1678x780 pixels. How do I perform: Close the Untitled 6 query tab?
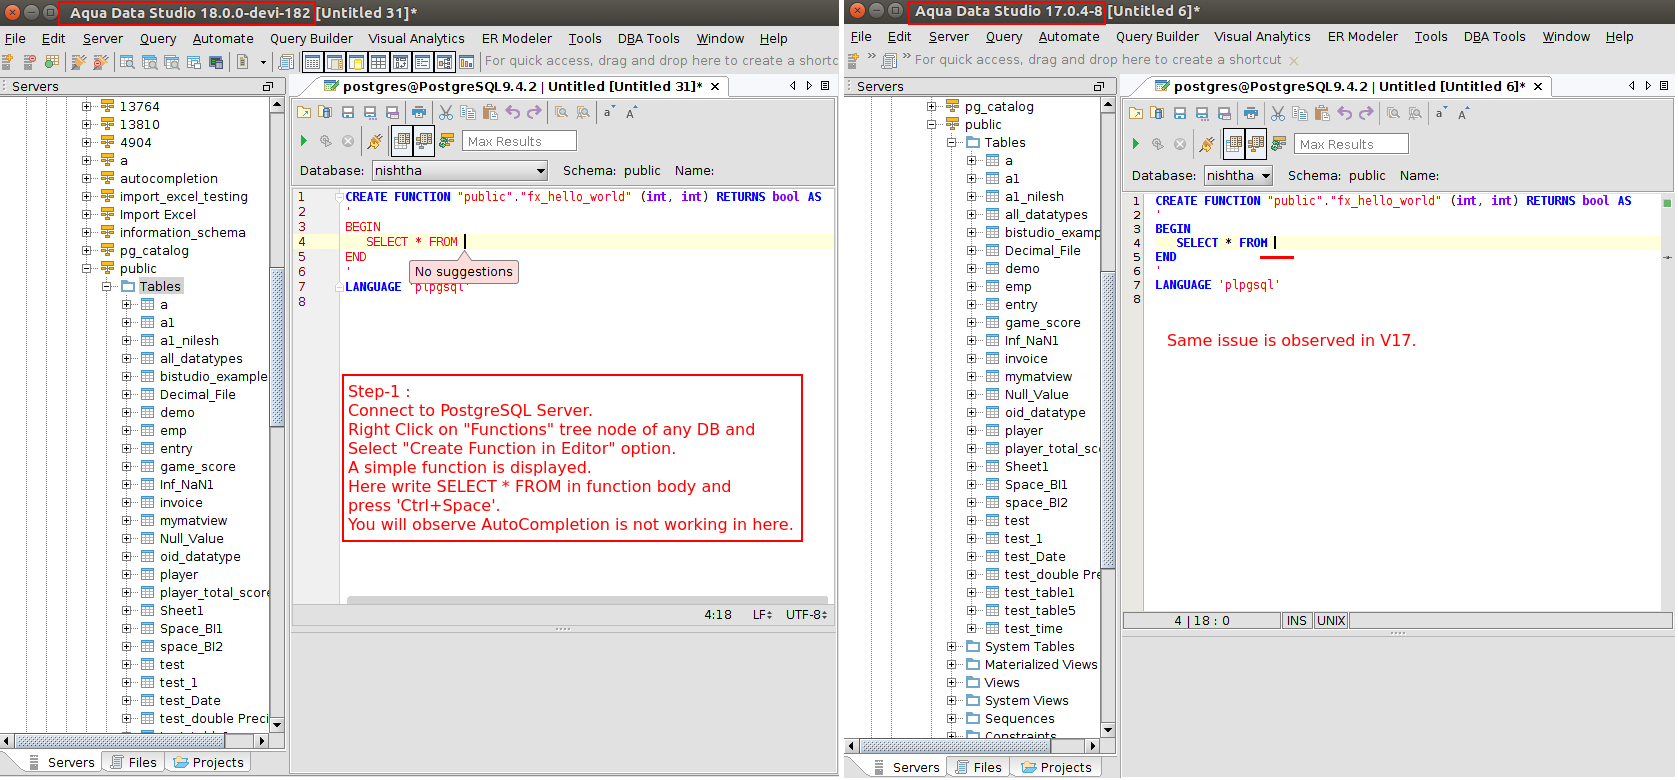tap(1538, 87)
